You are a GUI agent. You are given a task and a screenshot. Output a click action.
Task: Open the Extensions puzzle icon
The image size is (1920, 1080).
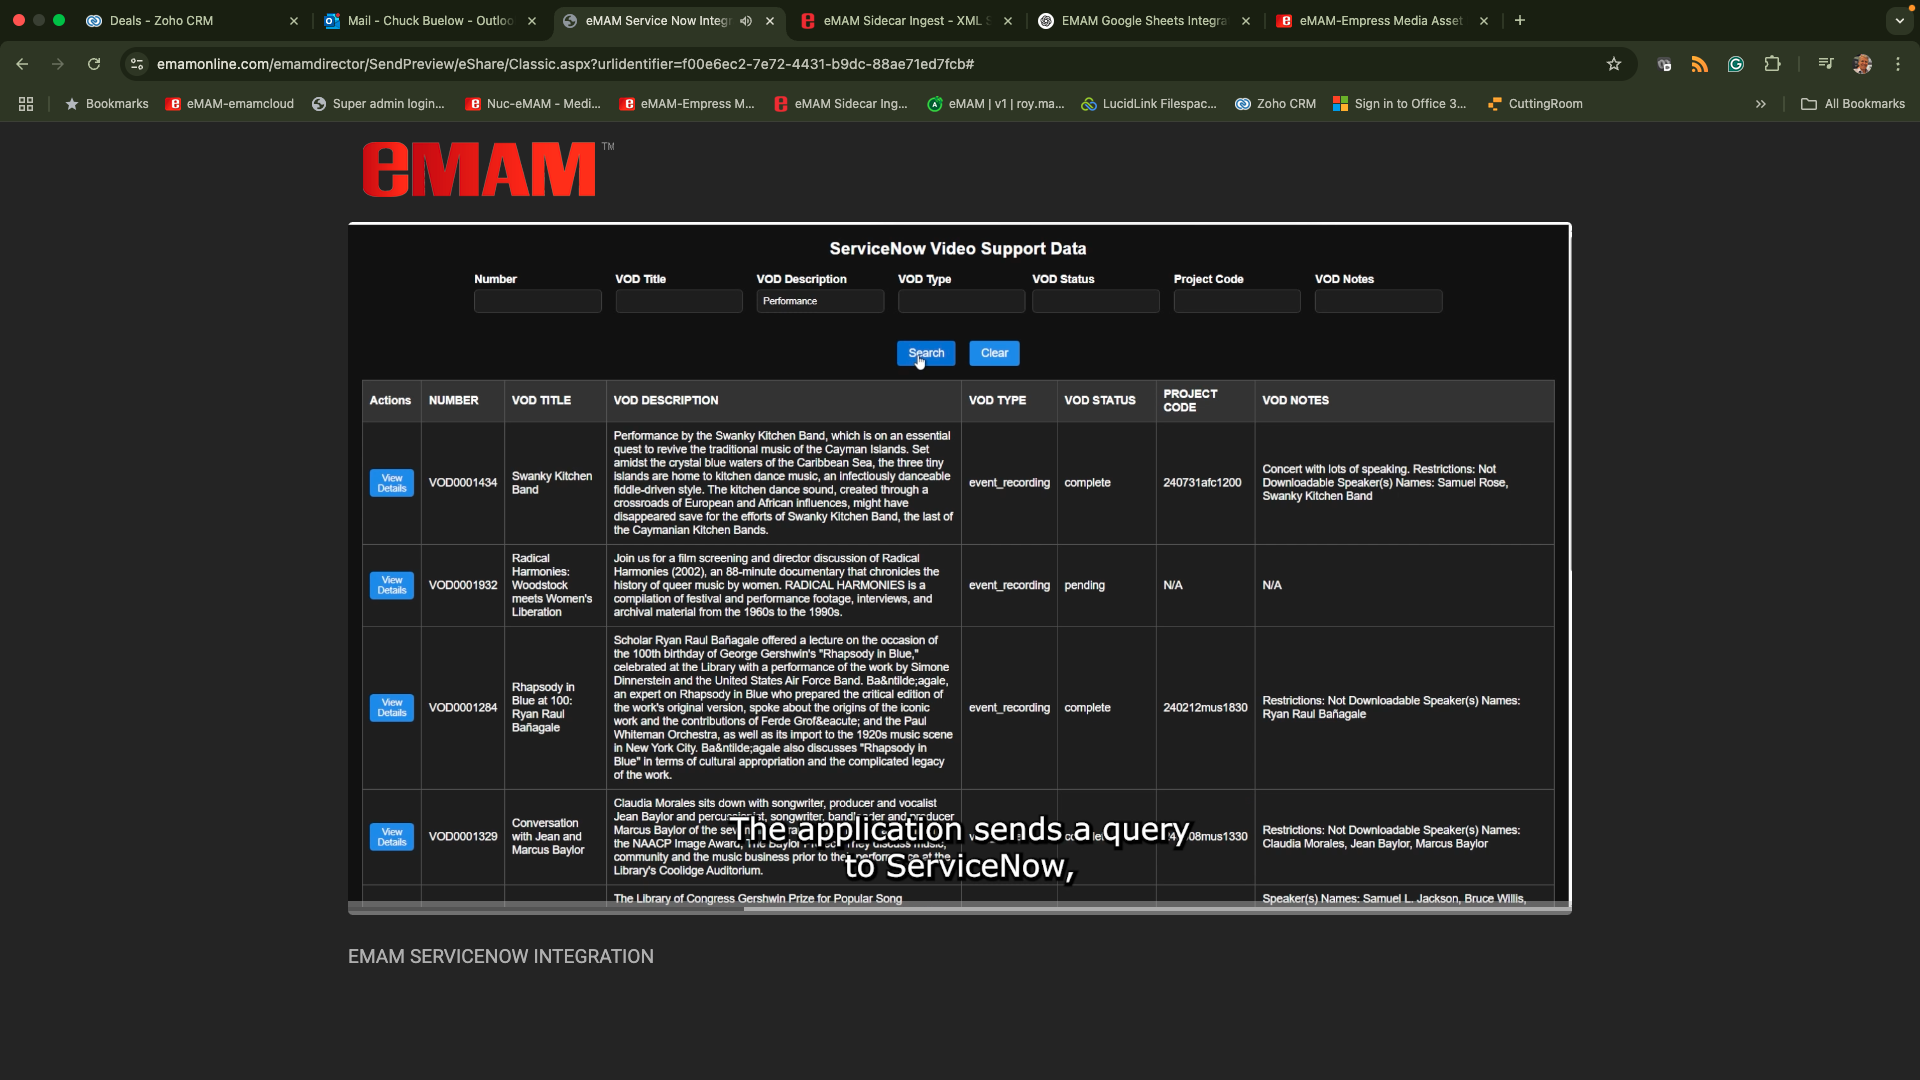(1772, 64)
